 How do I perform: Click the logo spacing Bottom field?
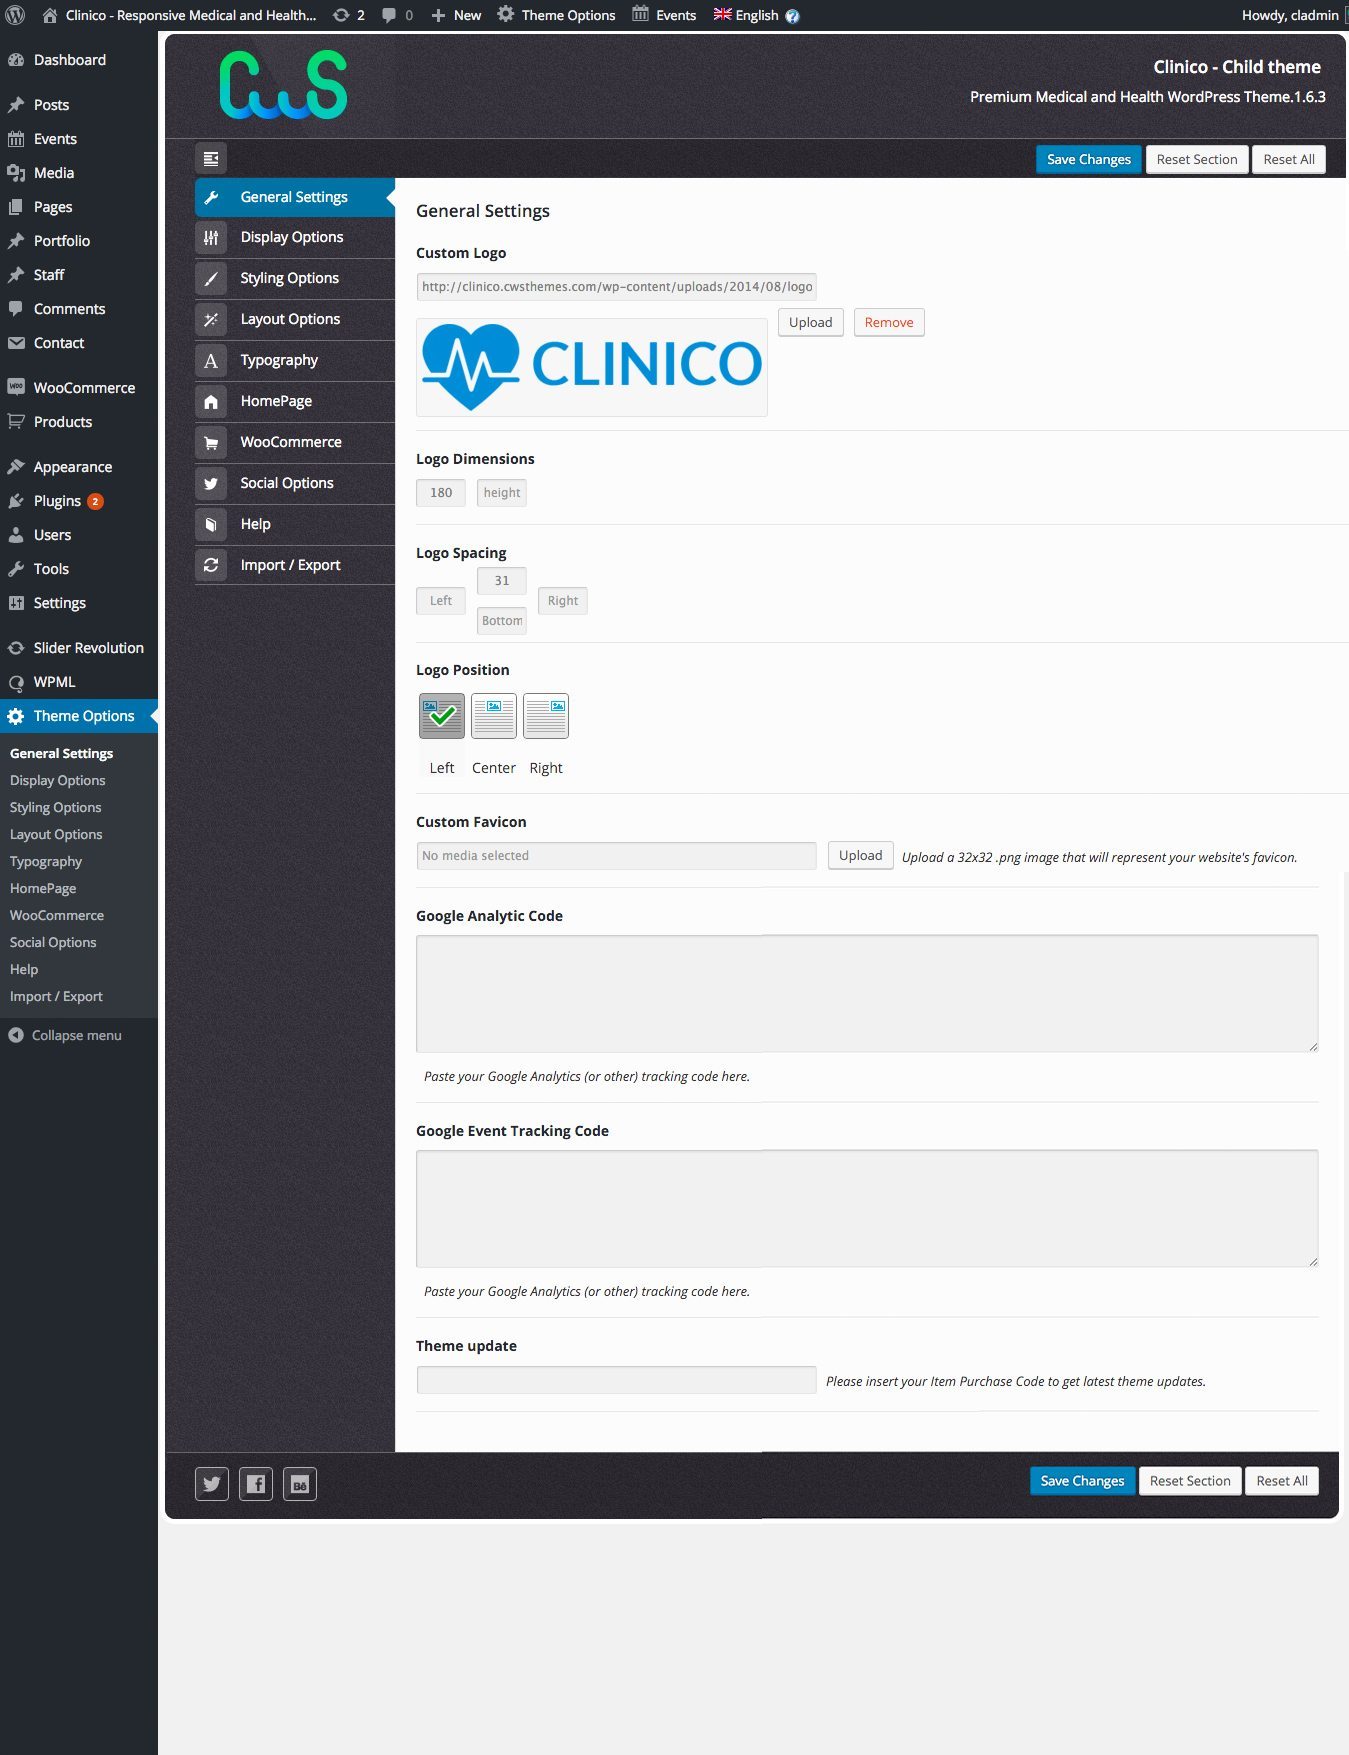502,620
